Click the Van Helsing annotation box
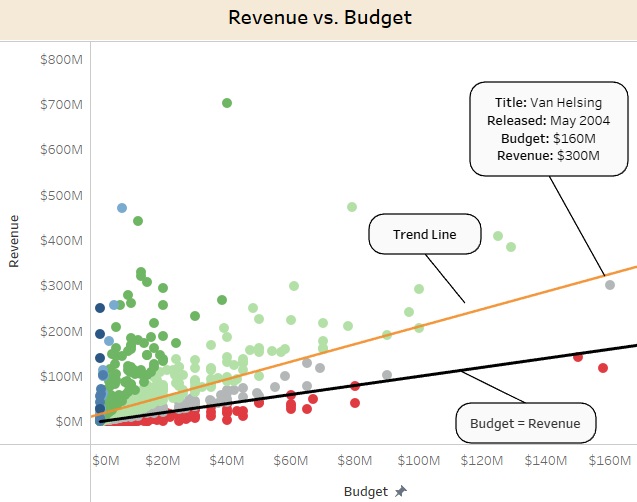 click(x=547, y=129)
